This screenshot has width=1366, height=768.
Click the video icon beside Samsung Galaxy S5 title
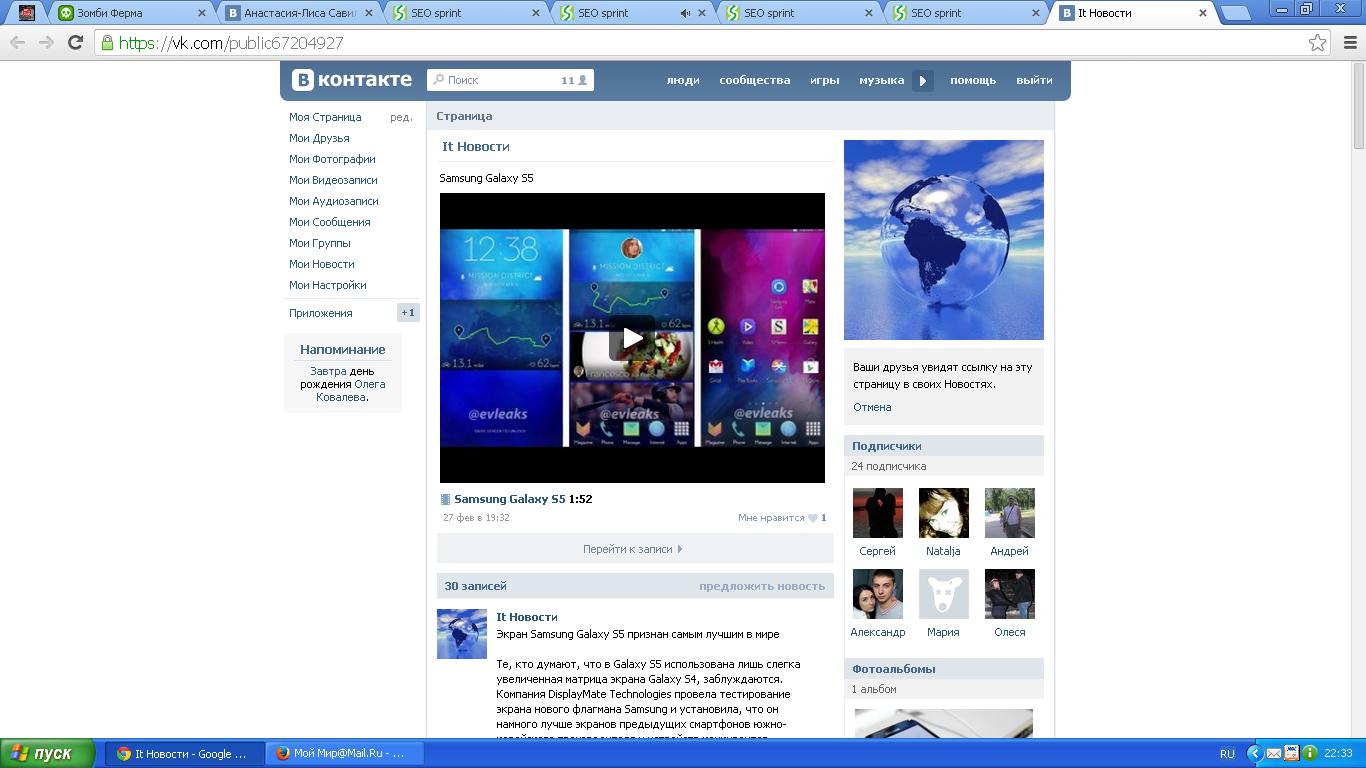pyautogui.click(x=446, y=499)
